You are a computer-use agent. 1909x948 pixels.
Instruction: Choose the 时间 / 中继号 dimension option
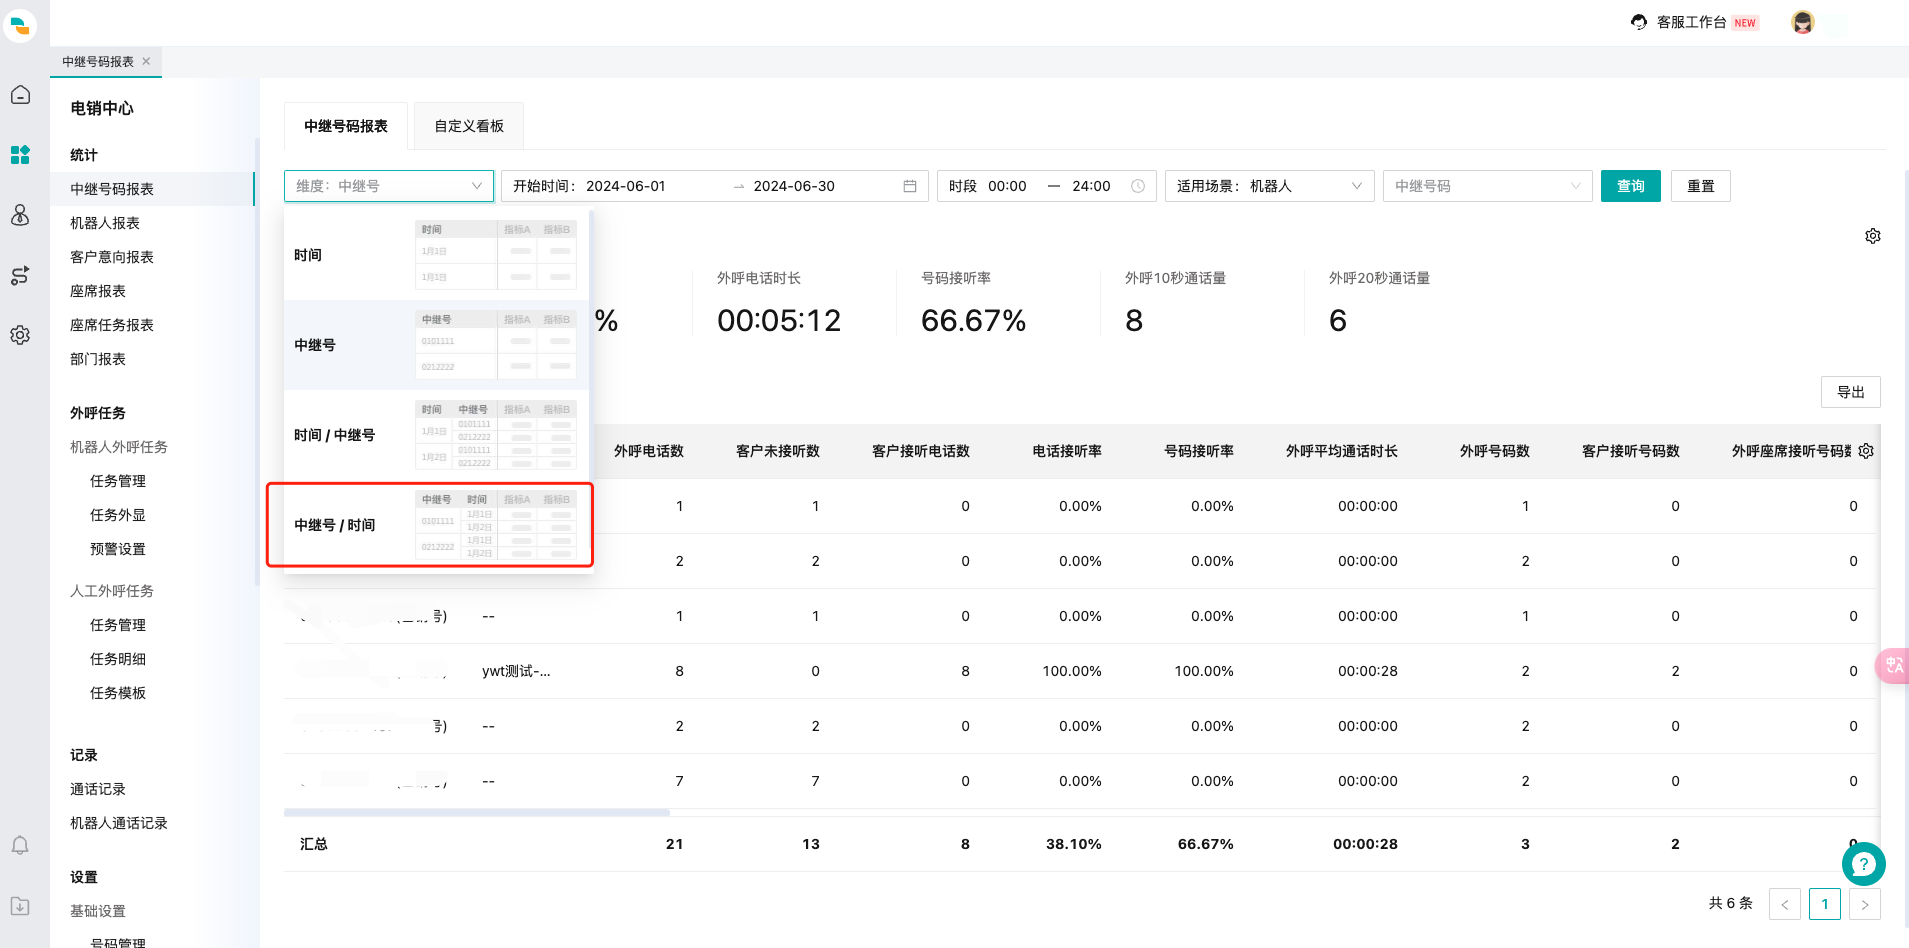click(x=436, y=435)
